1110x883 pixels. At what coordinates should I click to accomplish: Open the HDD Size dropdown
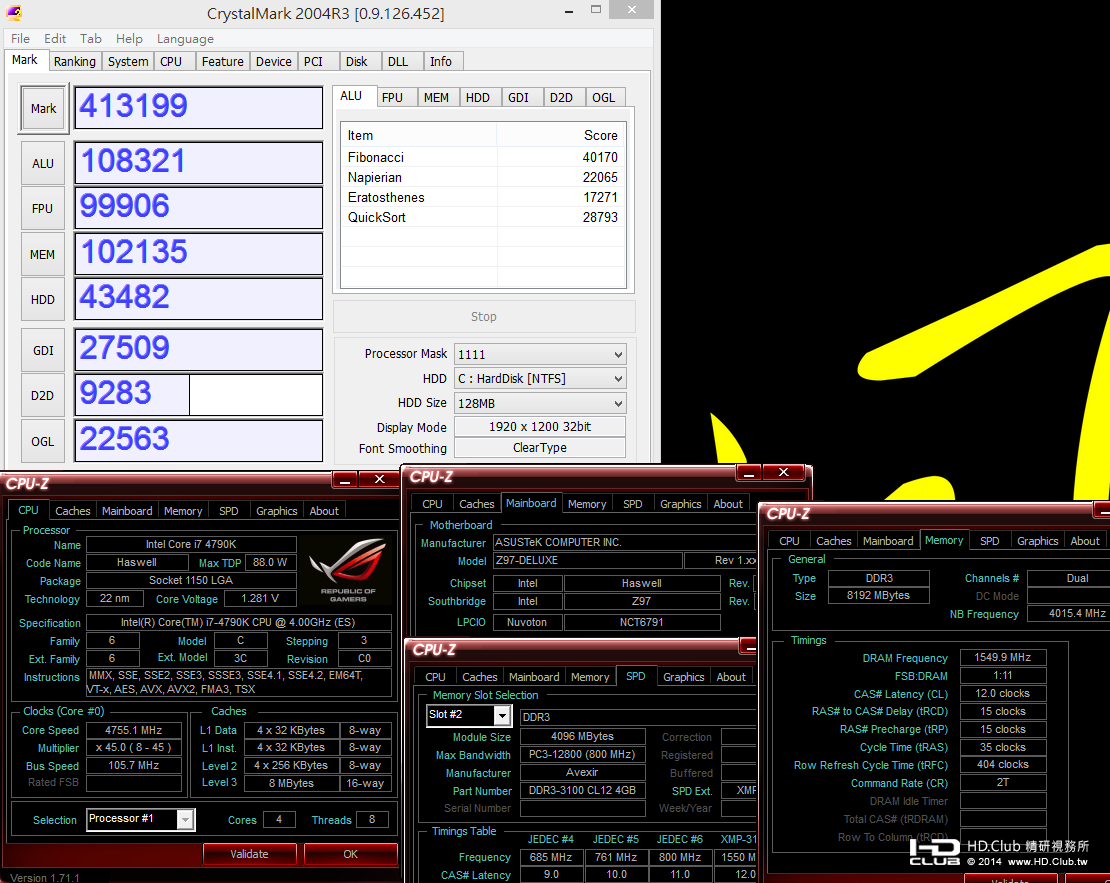pos(540,403)
